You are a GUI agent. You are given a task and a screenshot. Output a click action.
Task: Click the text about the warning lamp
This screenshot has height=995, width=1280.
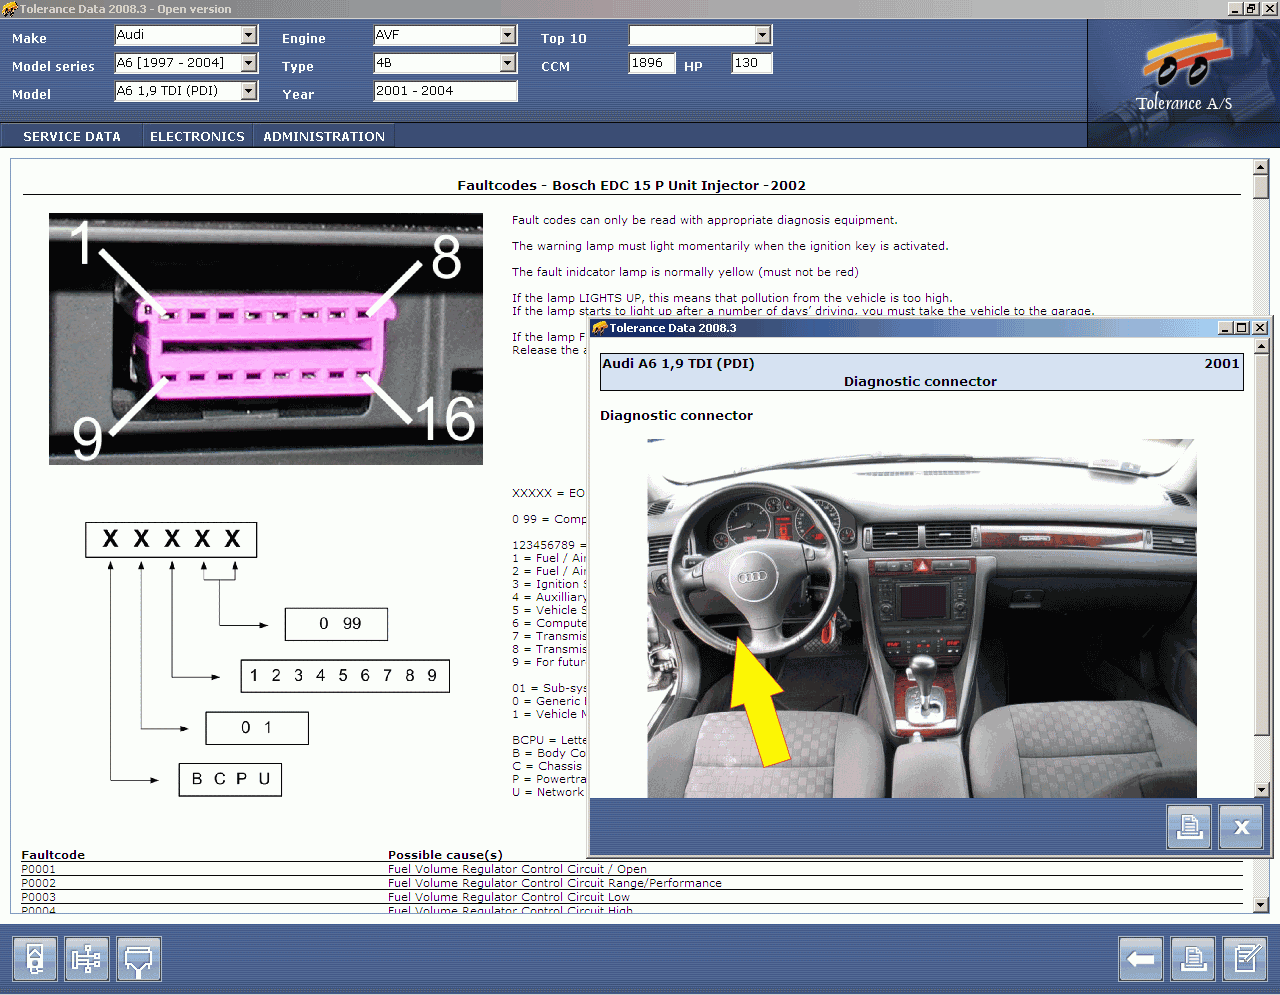click(x=730, y=246)
